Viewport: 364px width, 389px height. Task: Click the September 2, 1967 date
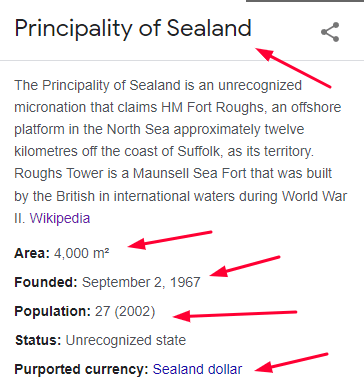tap(141, 282)
